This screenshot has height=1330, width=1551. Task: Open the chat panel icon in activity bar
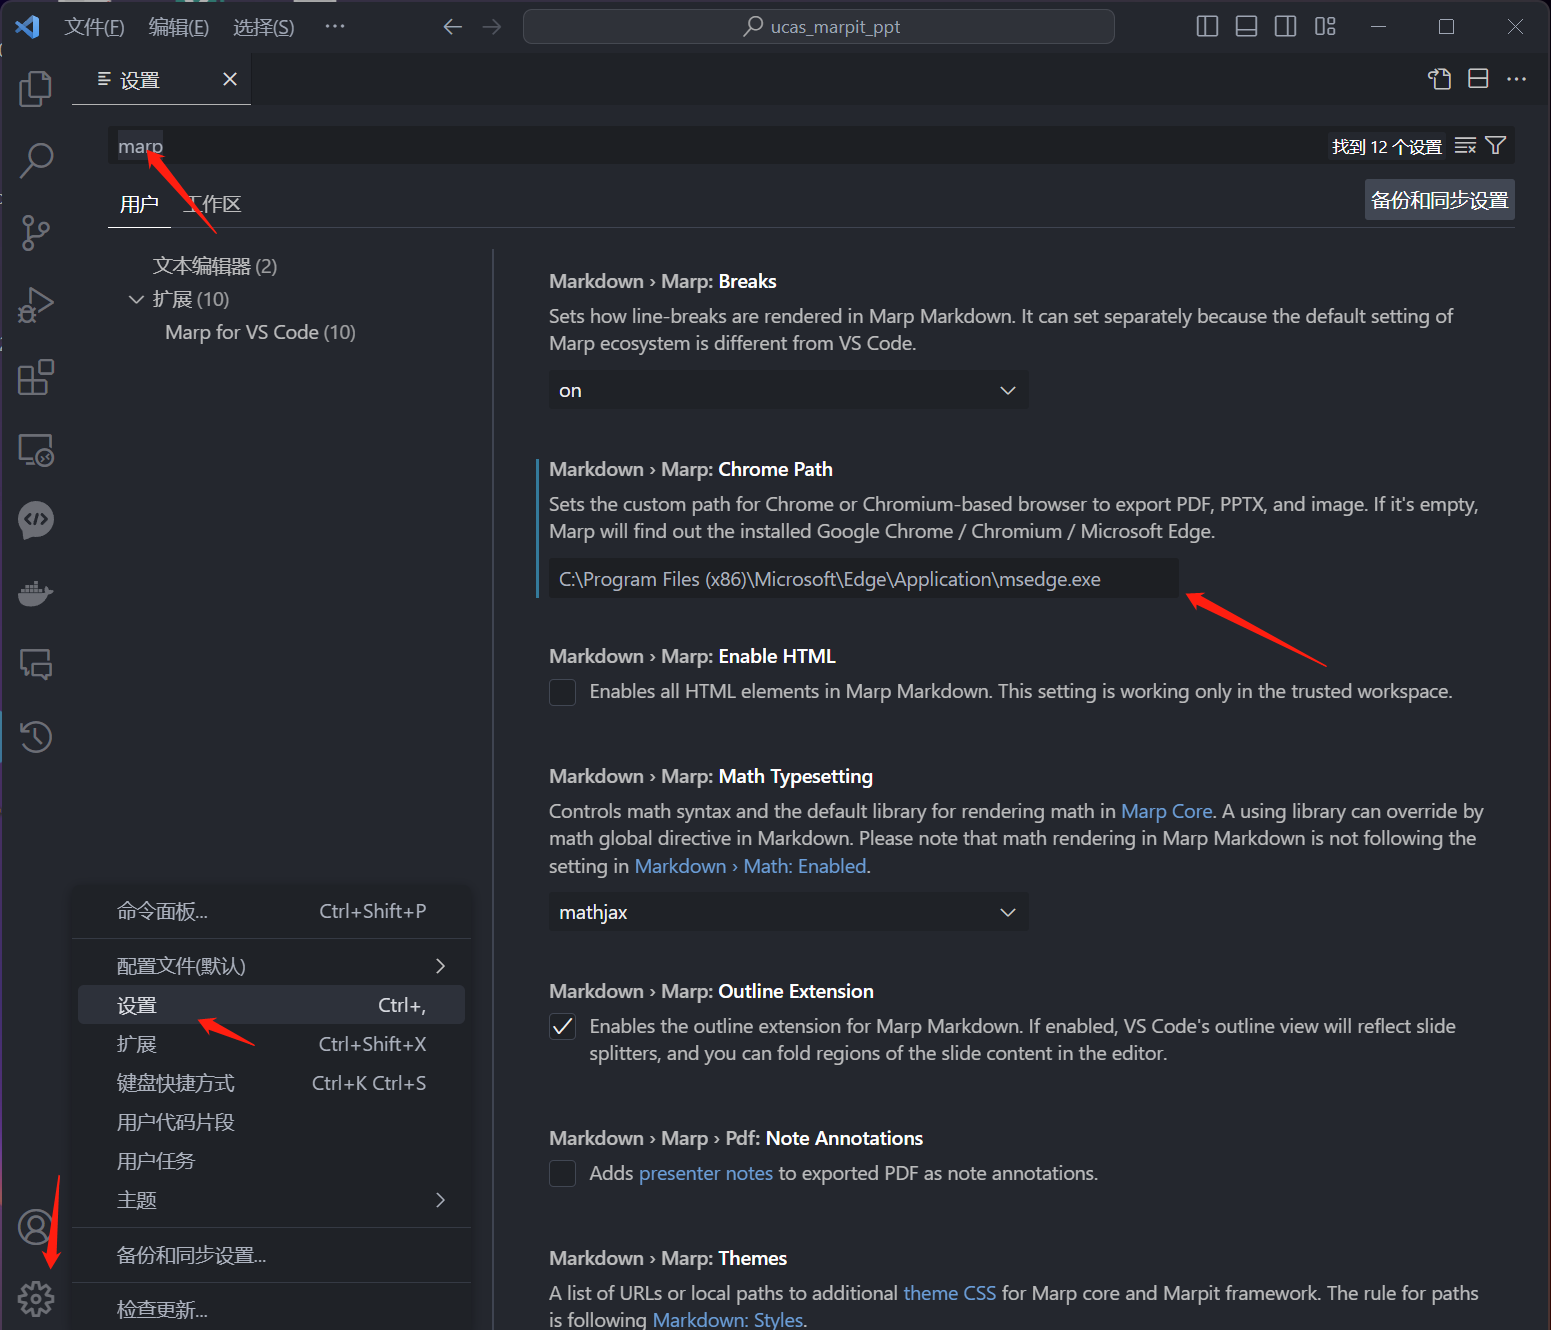click(x=36, y=664)
